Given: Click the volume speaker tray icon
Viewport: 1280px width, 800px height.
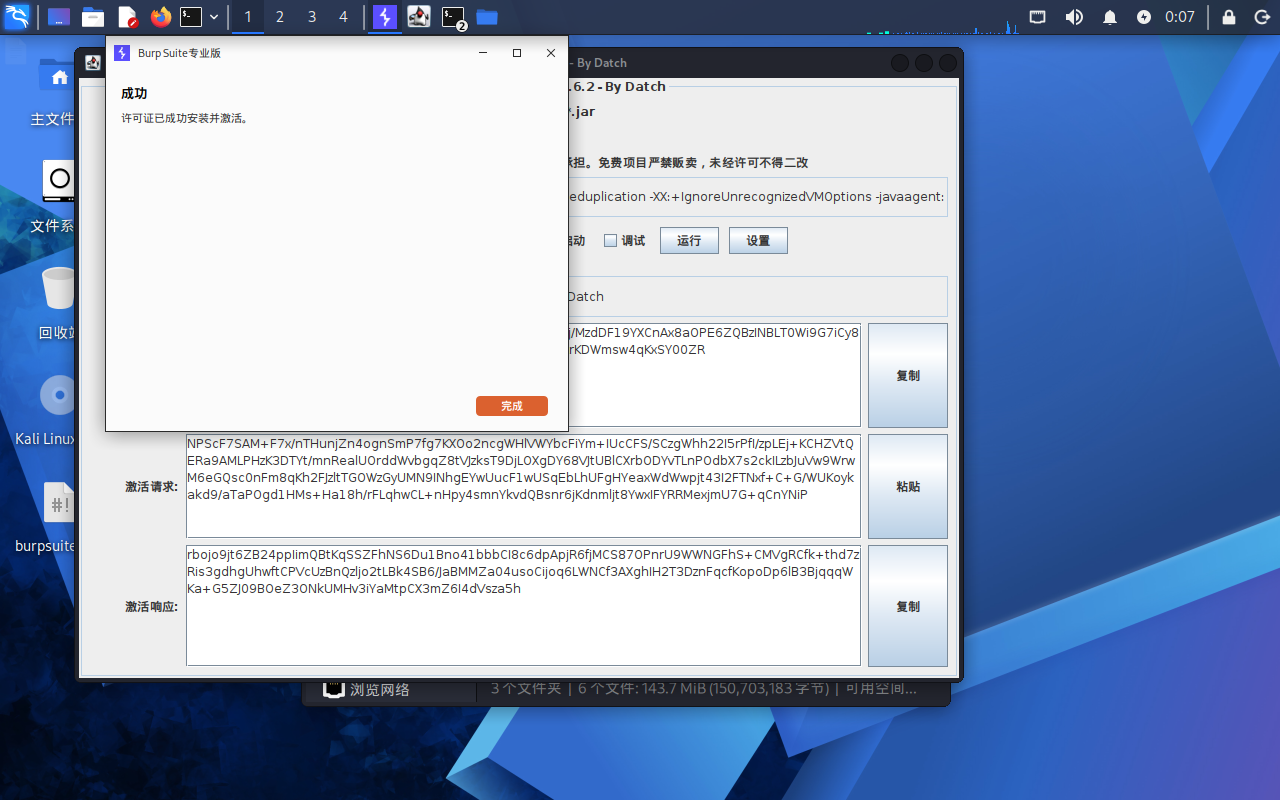Looking at the screenshot, I should tap(1074, 17).
